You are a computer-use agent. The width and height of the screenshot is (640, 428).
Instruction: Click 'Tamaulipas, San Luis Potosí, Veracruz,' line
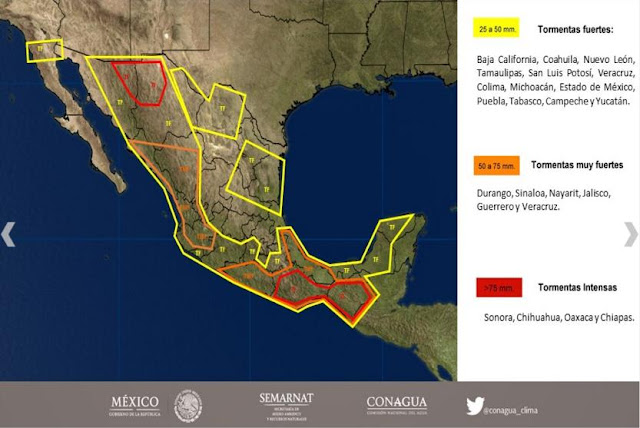556,73
